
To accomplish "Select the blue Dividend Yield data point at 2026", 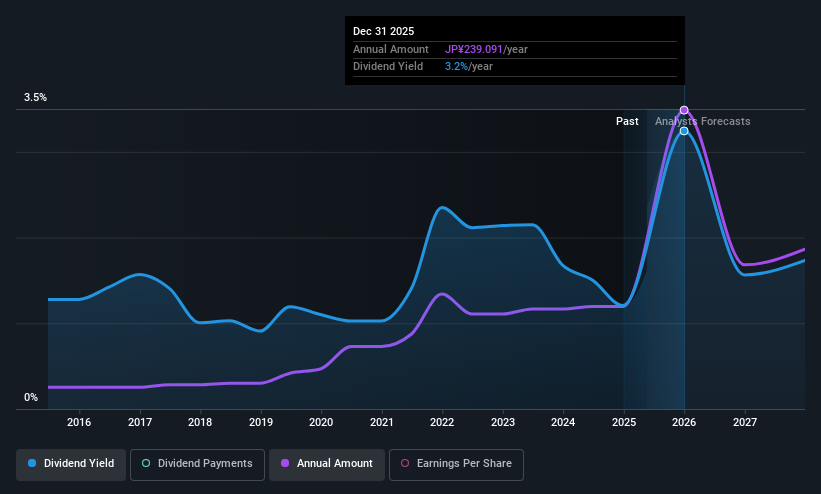I will [x=684, y=131].
